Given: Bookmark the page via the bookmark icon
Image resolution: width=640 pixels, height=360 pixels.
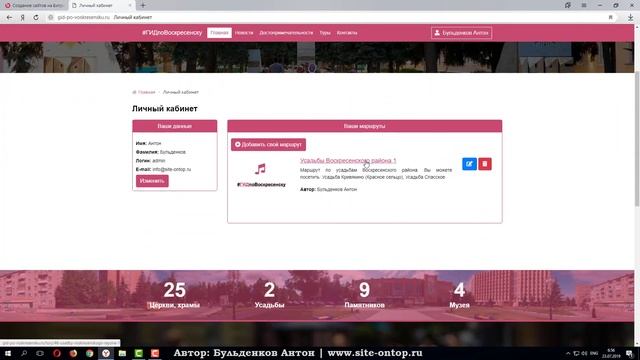Looking at the screenshot, I should (x=611, y=18).
